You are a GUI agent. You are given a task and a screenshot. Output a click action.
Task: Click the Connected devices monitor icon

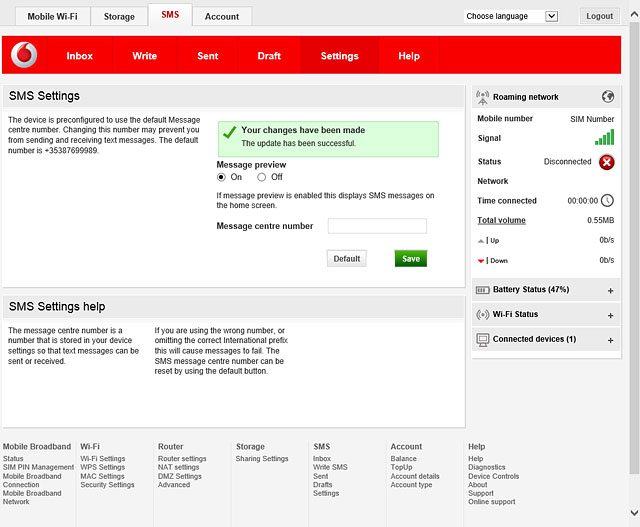[x=482, y=340]
